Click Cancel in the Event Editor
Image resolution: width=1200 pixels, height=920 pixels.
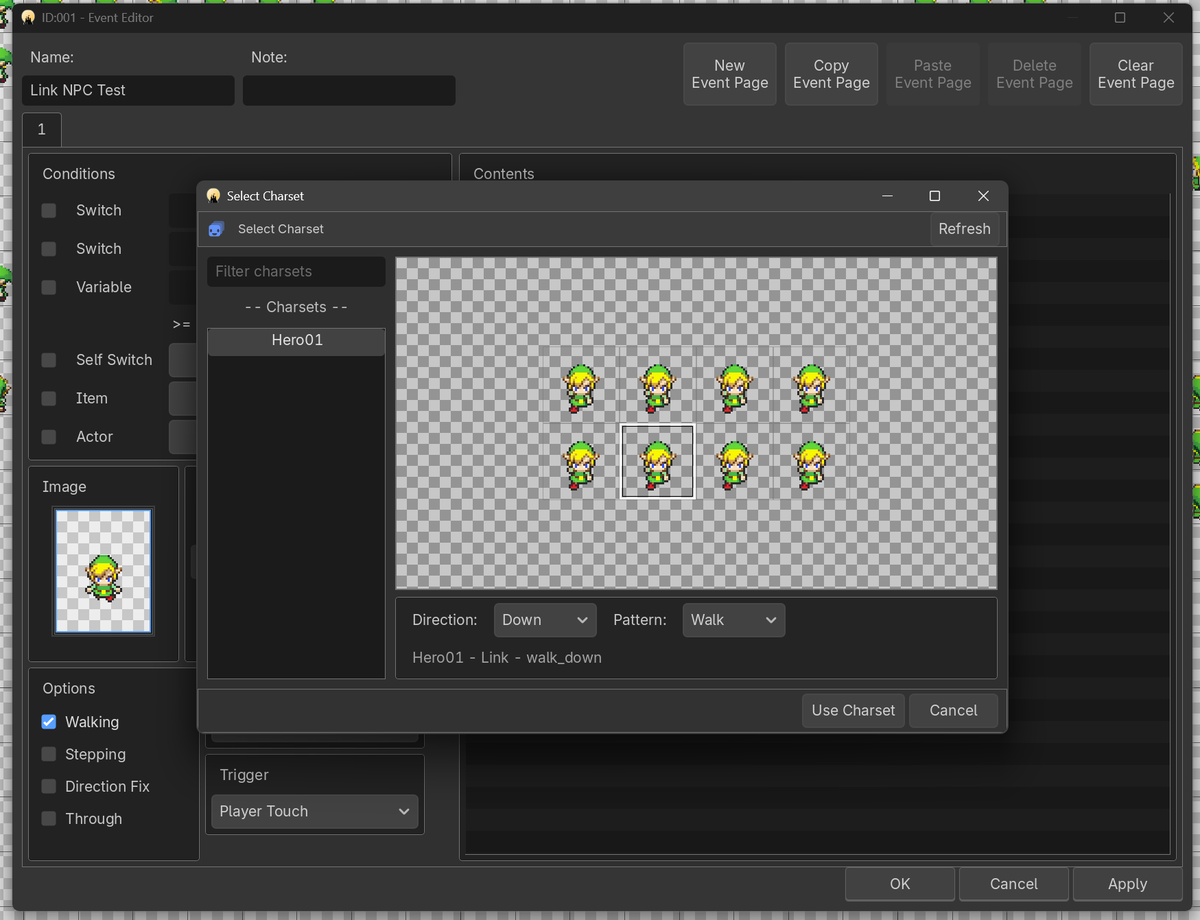[1014, 884]
